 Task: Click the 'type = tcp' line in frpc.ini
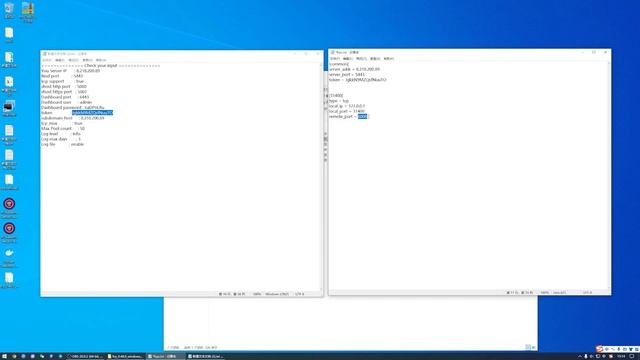point(339,101)
